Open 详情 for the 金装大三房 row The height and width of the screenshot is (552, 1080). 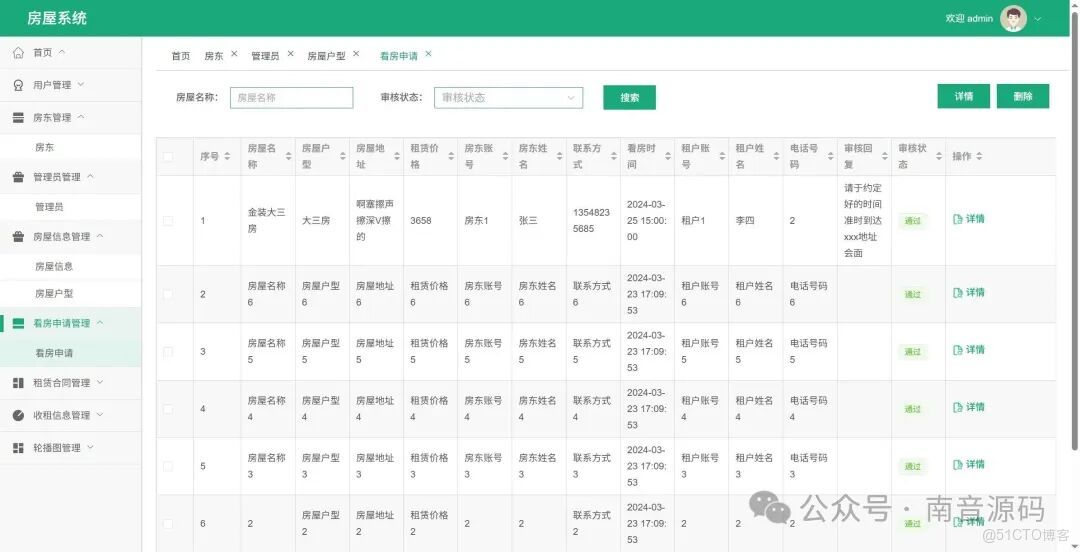[969, 219]
